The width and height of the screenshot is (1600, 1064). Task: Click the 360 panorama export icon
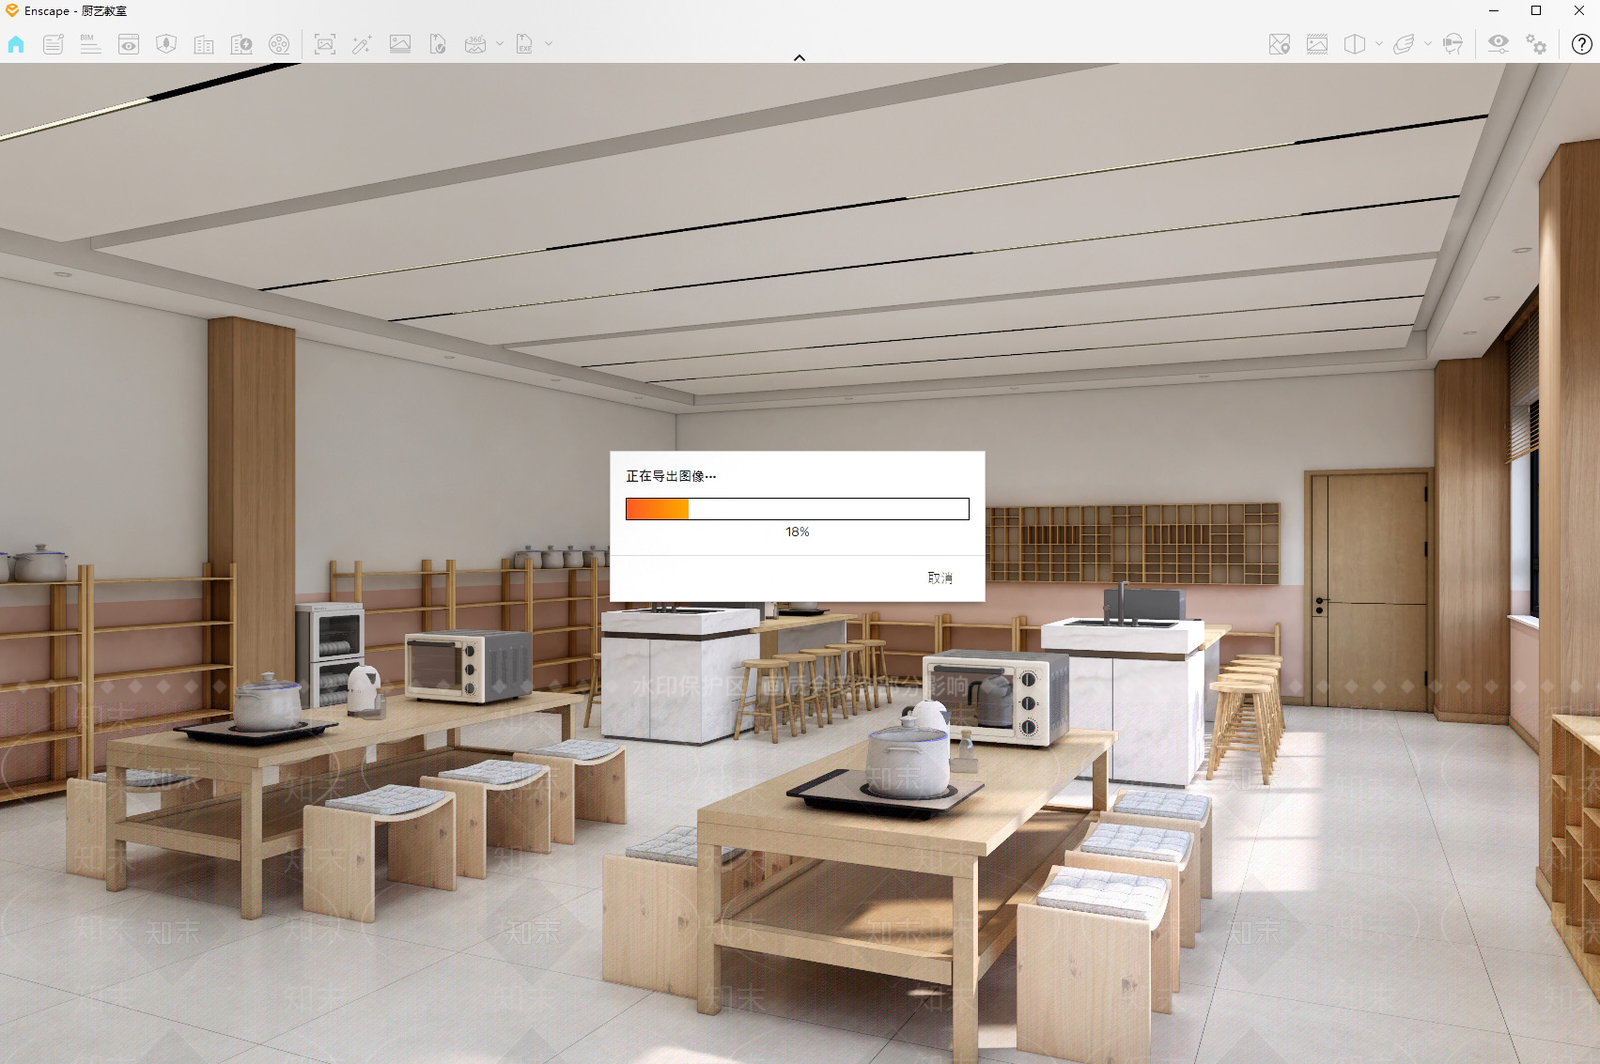point(475,44)
